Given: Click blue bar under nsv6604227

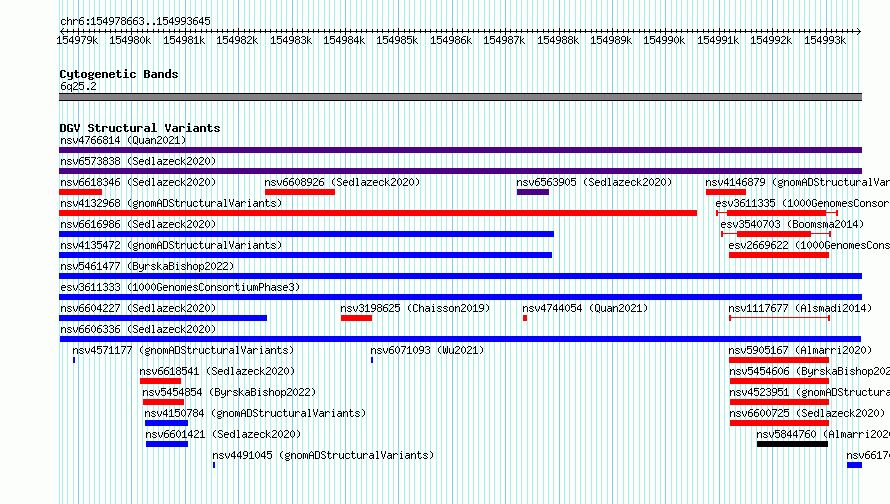Looking at the screenshot, I should tap(163, 318).
